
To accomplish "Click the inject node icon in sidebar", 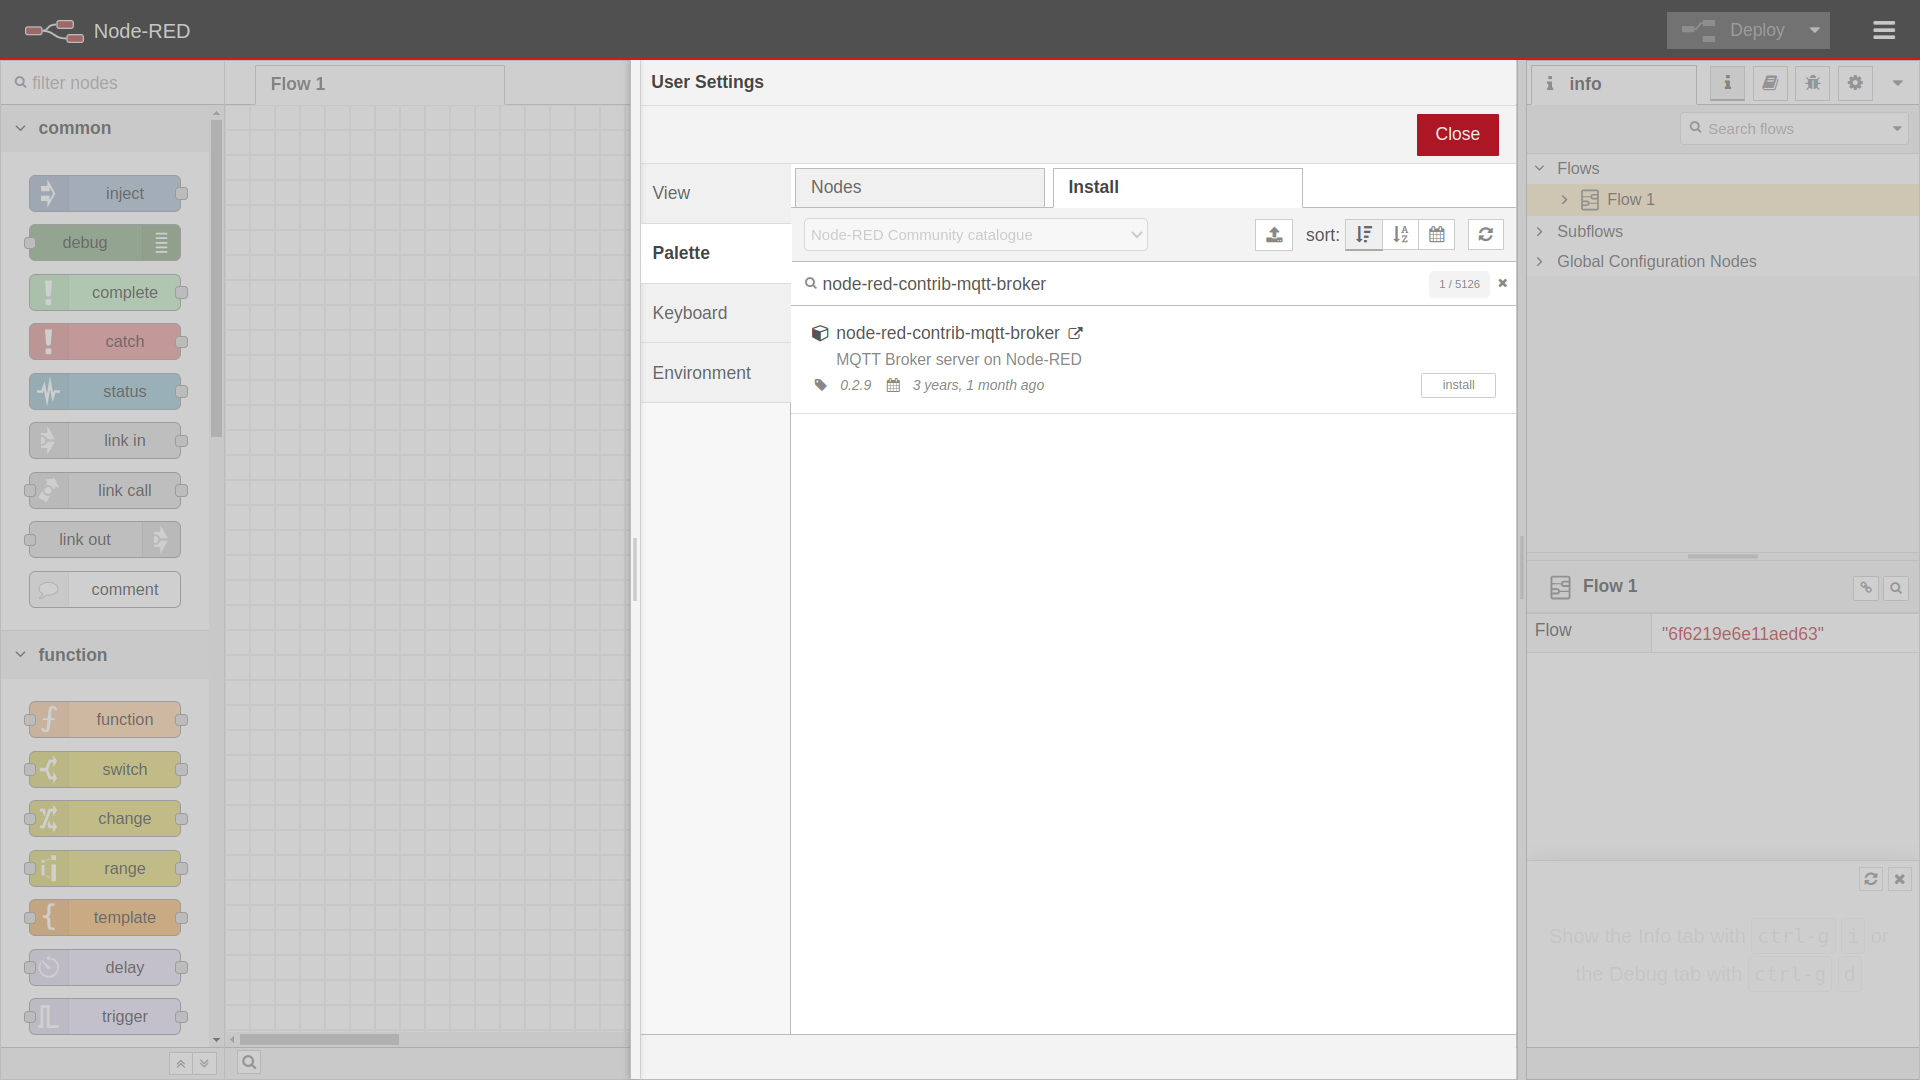I will (47, 193).
